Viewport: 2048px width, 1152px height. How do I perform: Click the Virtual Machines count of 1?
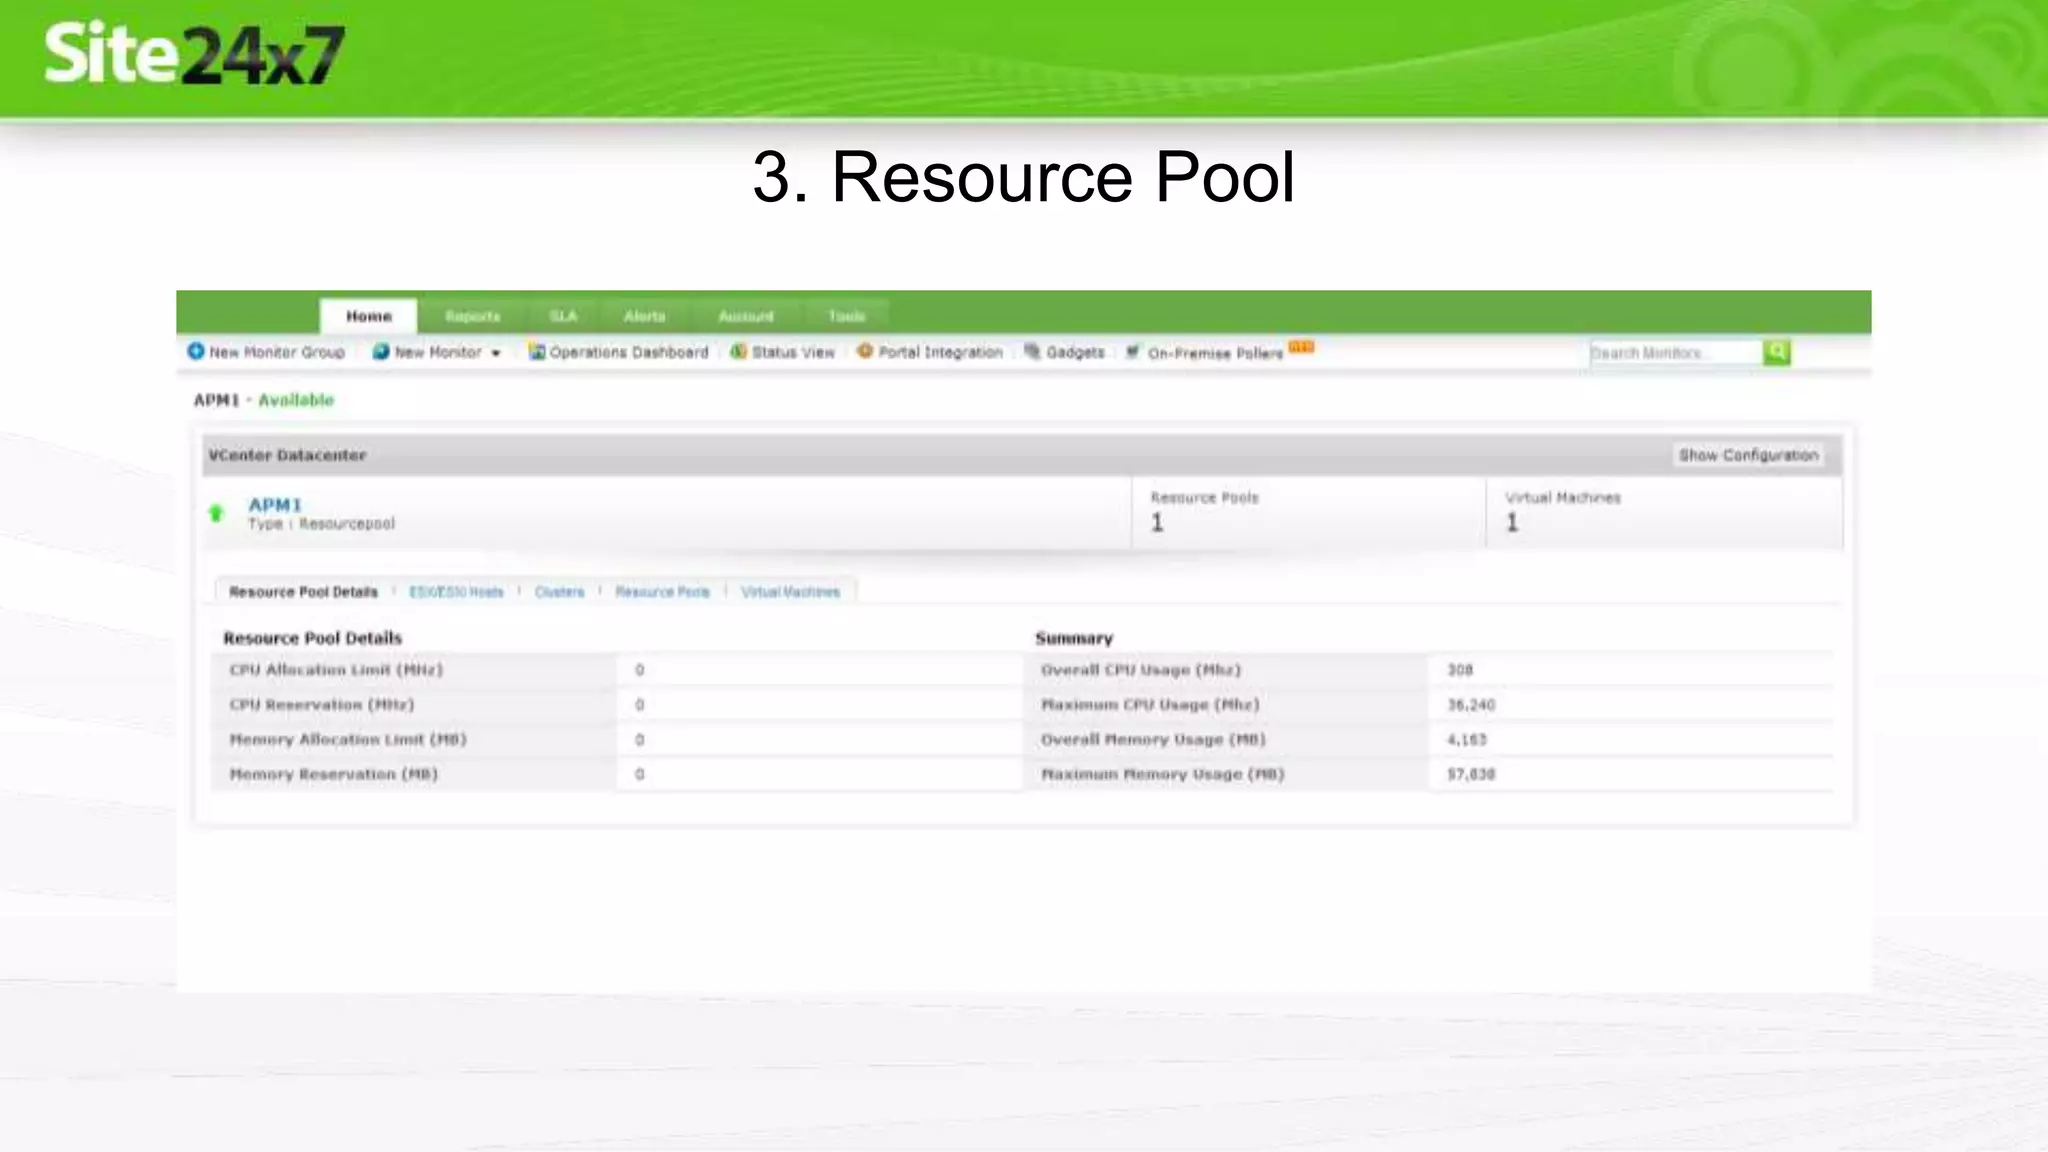[1512, 523]
